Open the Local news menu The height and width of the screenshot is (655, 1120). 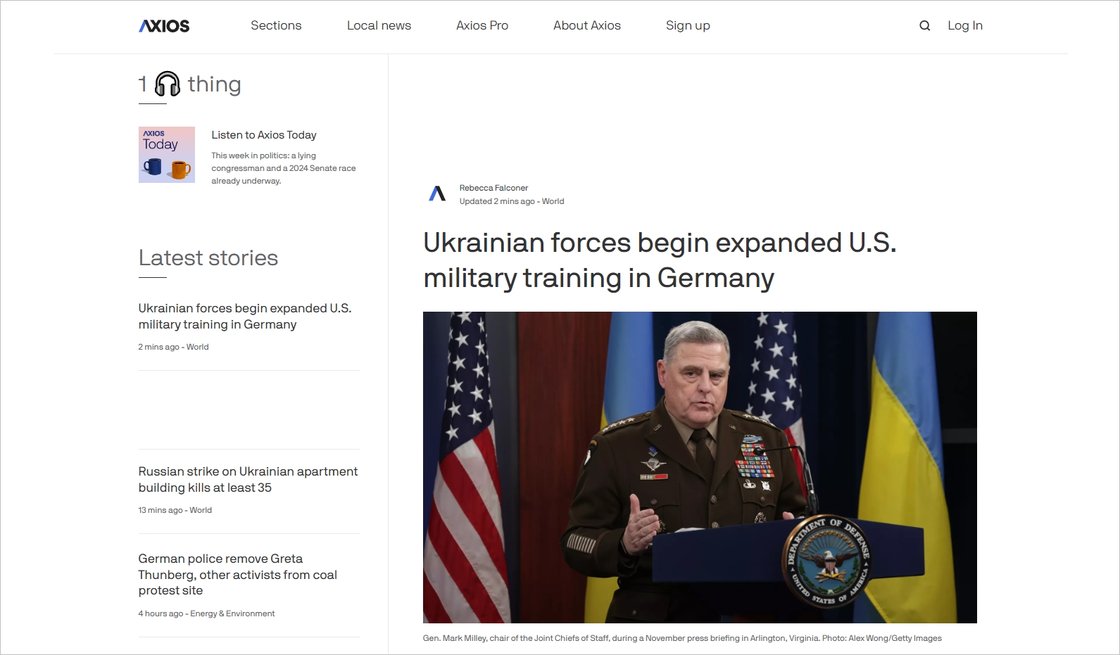(x=379, y=26)
